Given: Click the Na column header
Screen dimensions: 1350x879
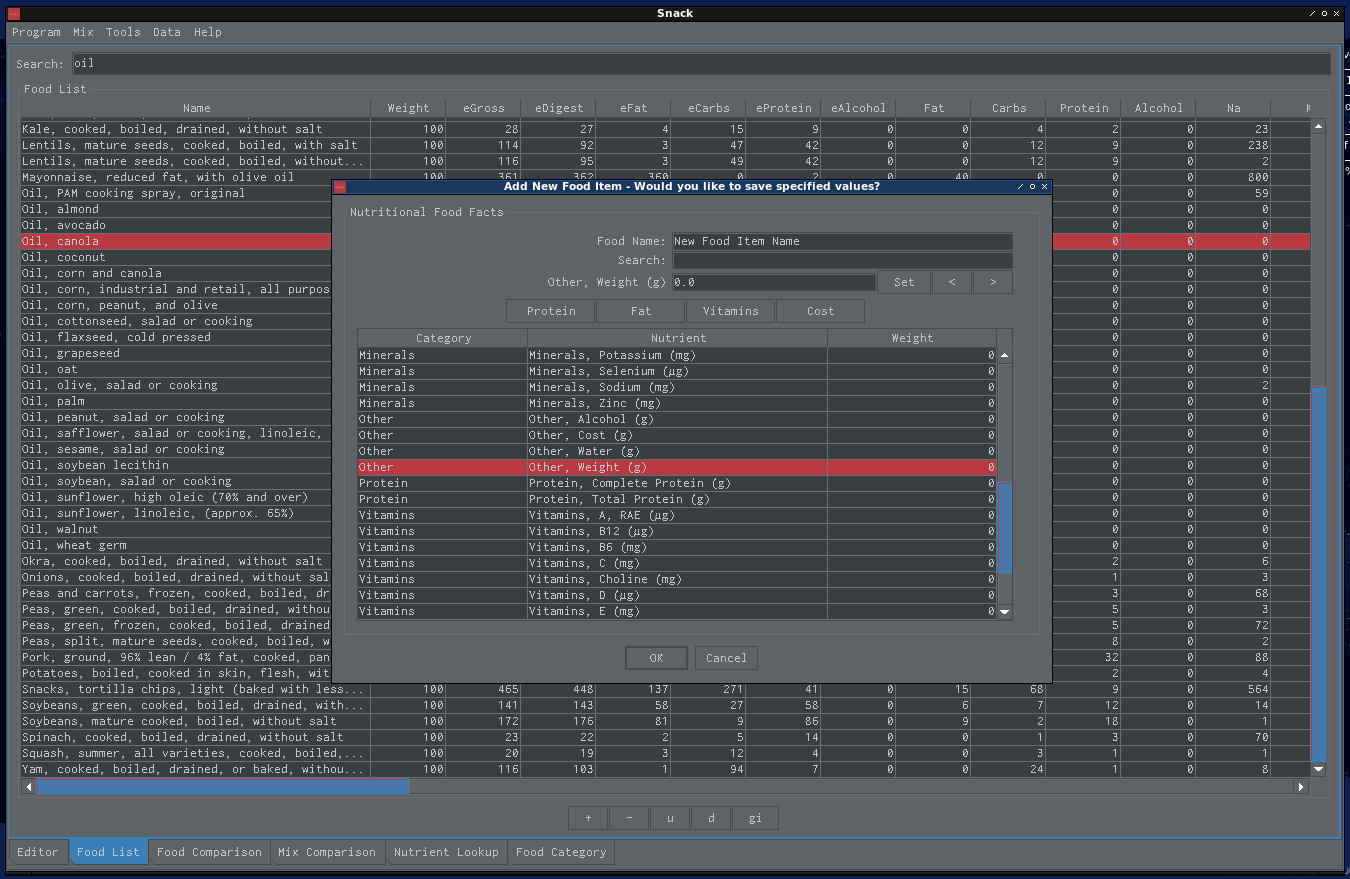Looking at the screenshot, I should (x=1234, y=108).
